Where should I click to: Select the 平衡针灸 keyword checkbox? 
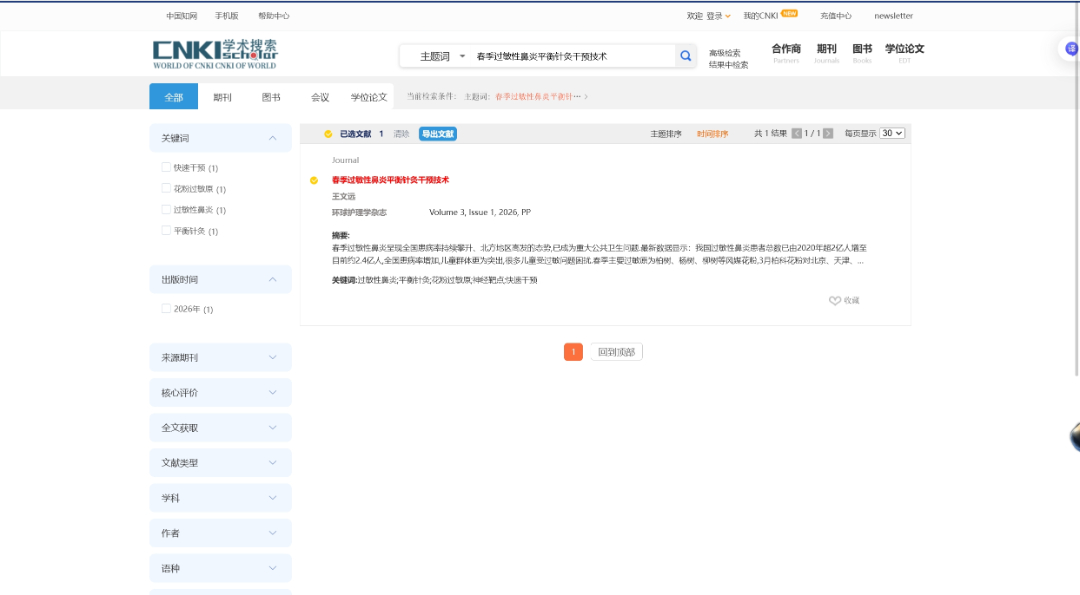165,230
